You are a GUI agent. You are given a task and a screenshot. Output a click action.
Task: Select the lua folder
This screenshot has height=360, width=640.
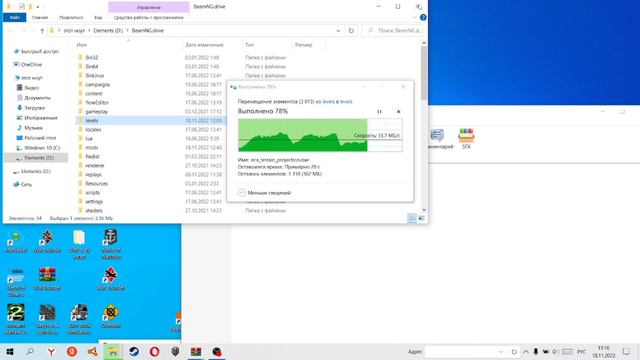(x=89, y=138)
